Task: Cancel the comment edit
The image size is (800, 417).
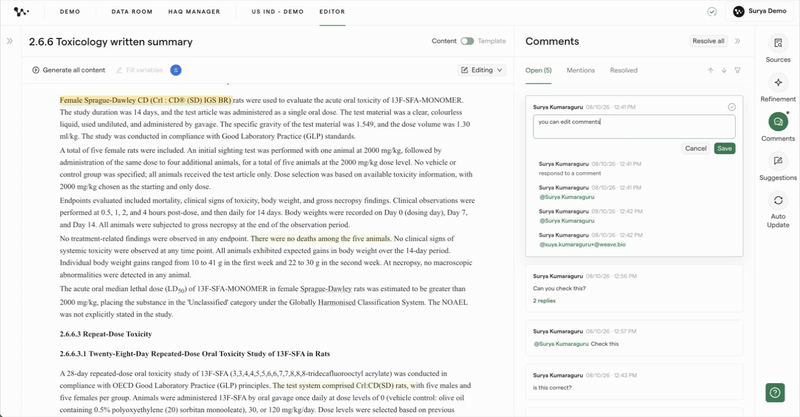Action: (x=696, y=149)
